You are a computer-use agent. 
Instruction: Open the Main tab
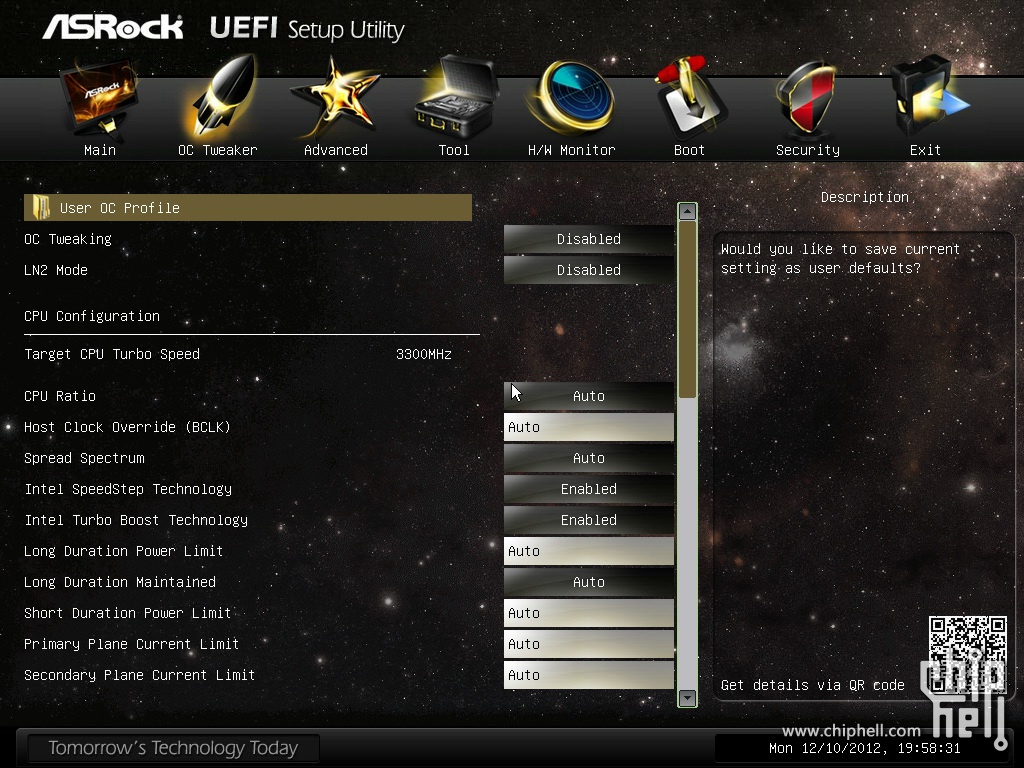point(100,150)
